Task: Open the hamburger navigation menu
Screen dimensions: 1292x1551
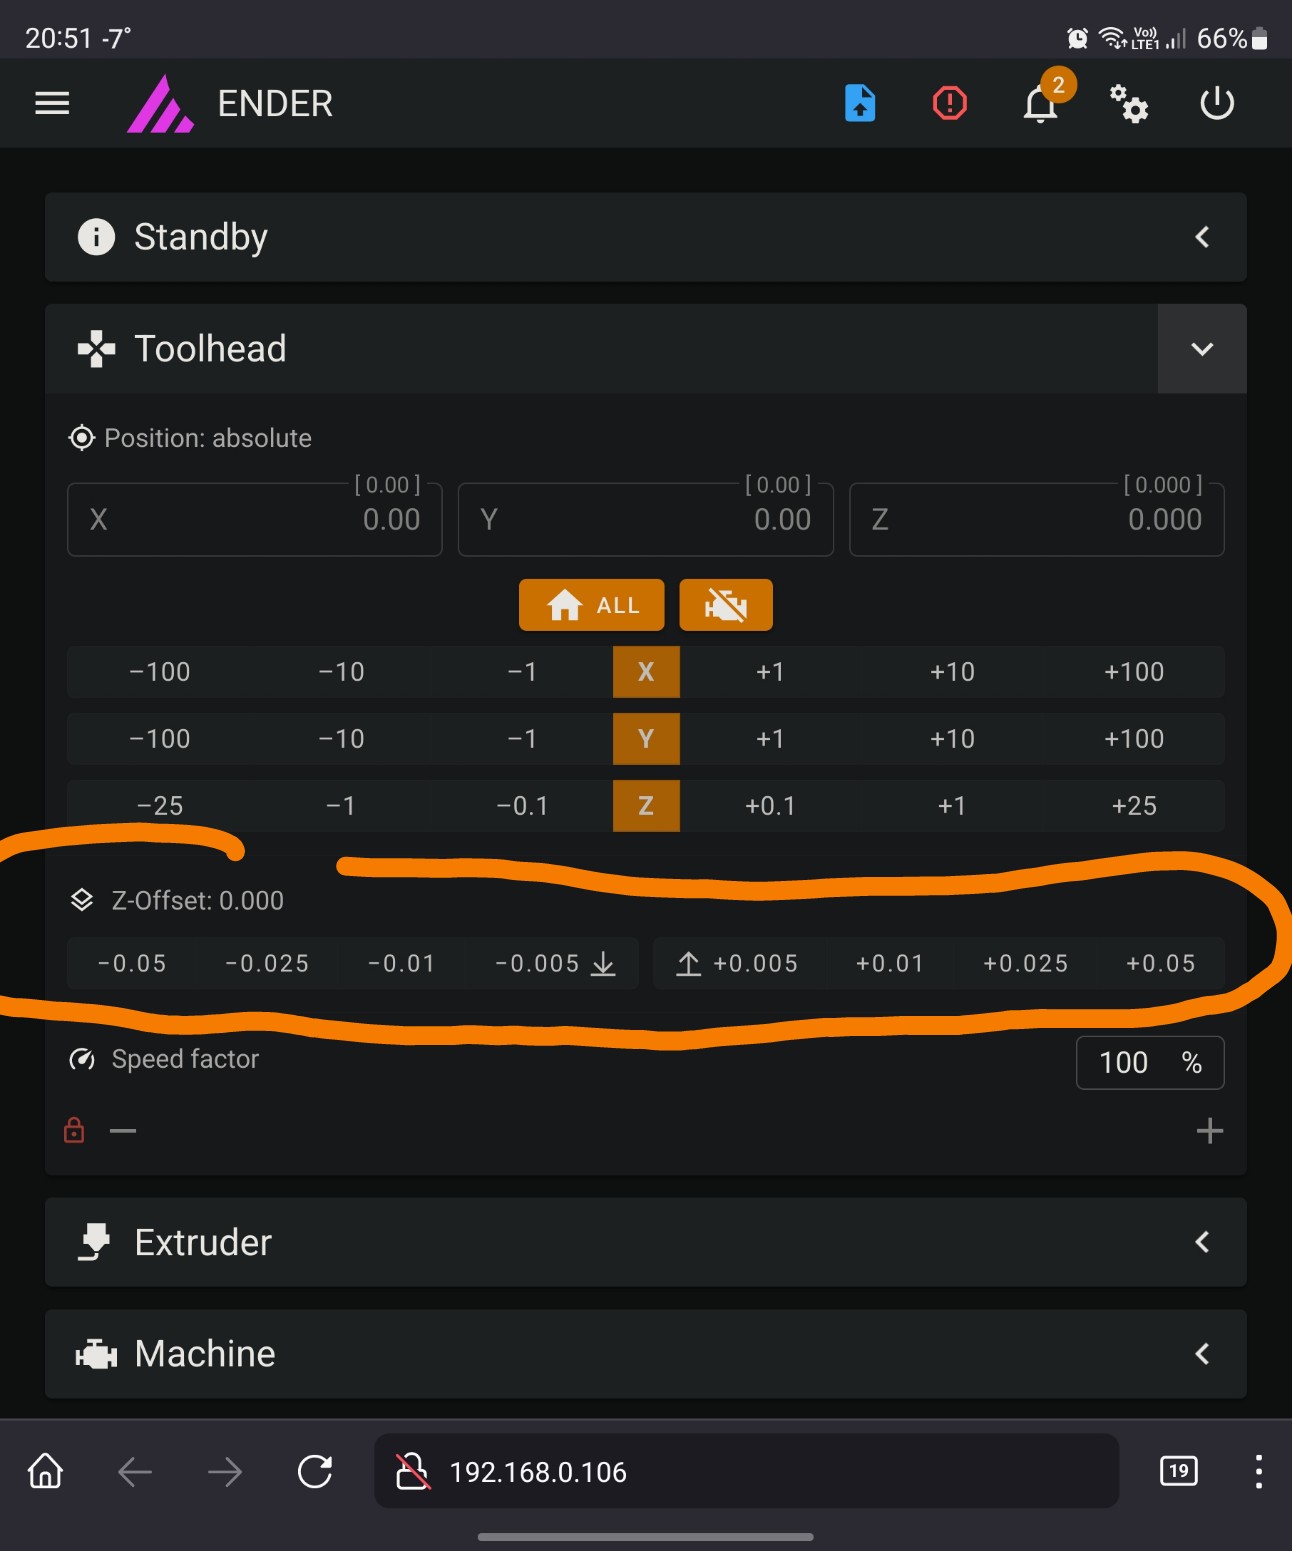Action: tap(52, 103)
